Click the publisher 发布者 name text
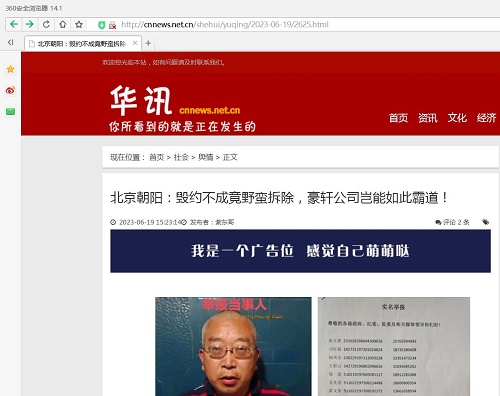 pyautogui.click(x=212, y=222)
